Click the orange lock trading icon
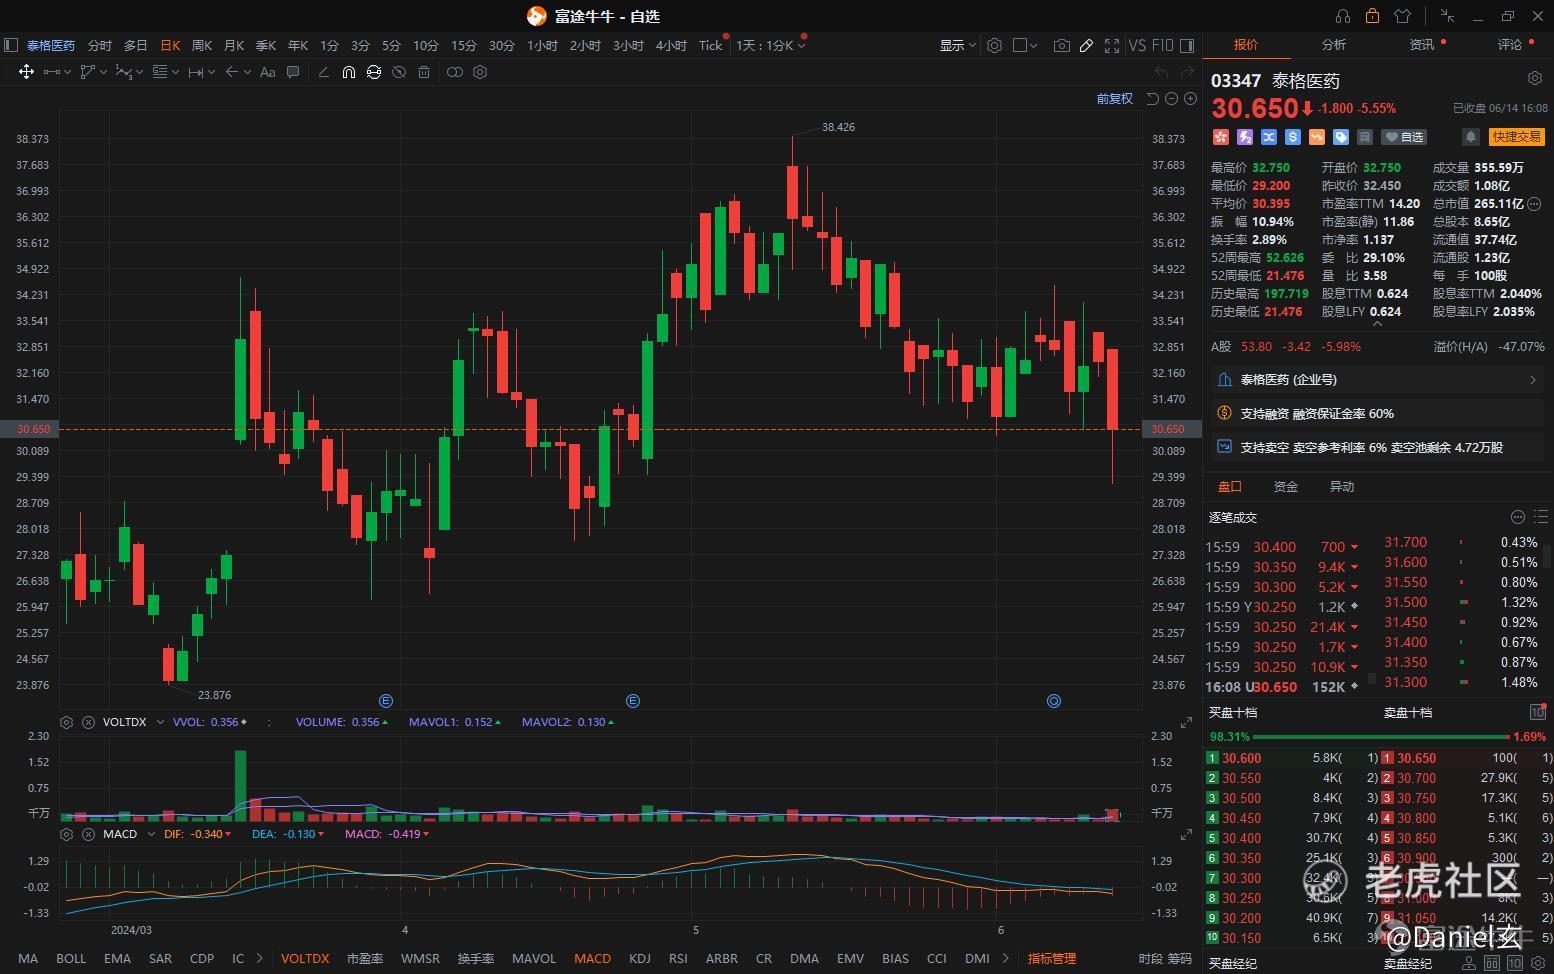Screen dimensions: 1554x974 [x=1372, y=16]
